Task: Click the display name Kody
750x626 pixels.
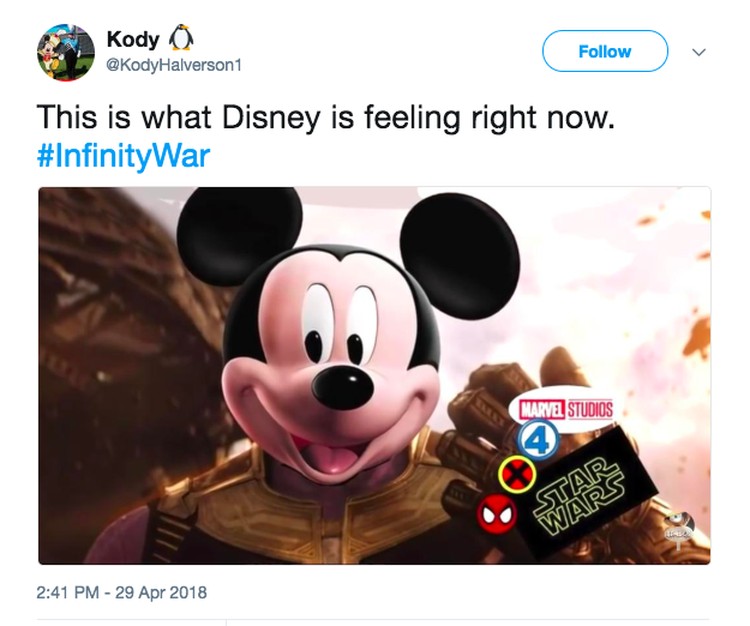Action: click(x=133, y=39)
